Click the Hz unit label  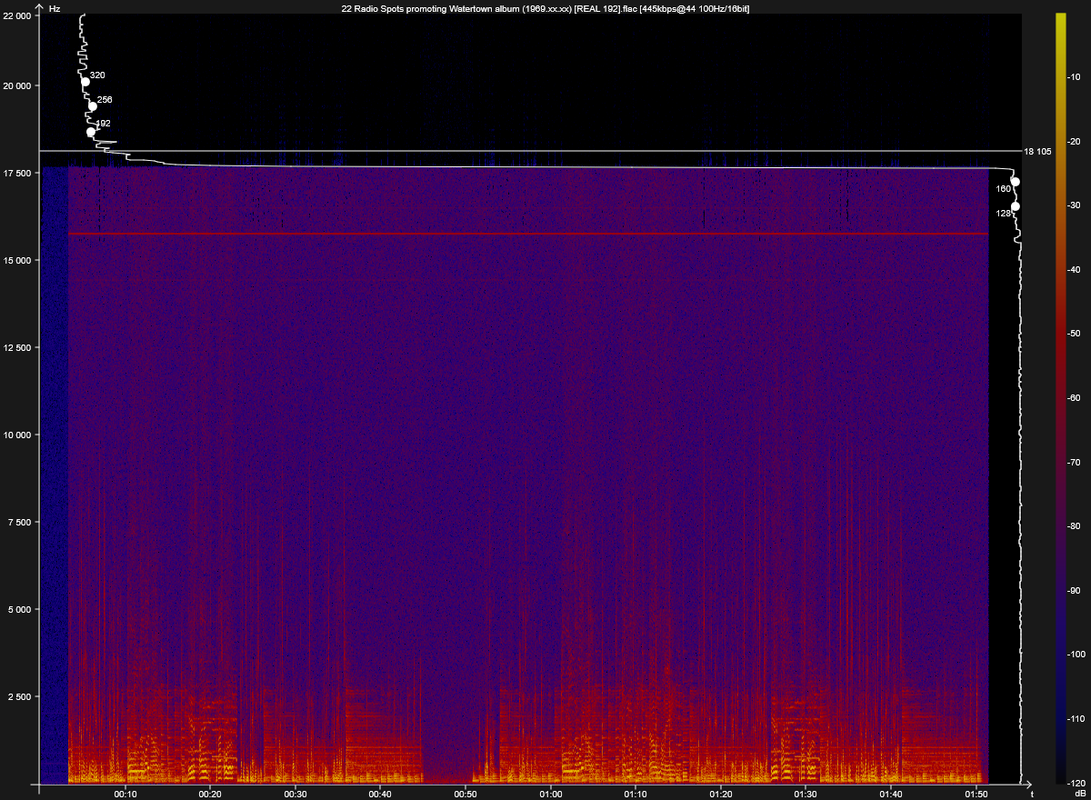click(x=54, y=9)
